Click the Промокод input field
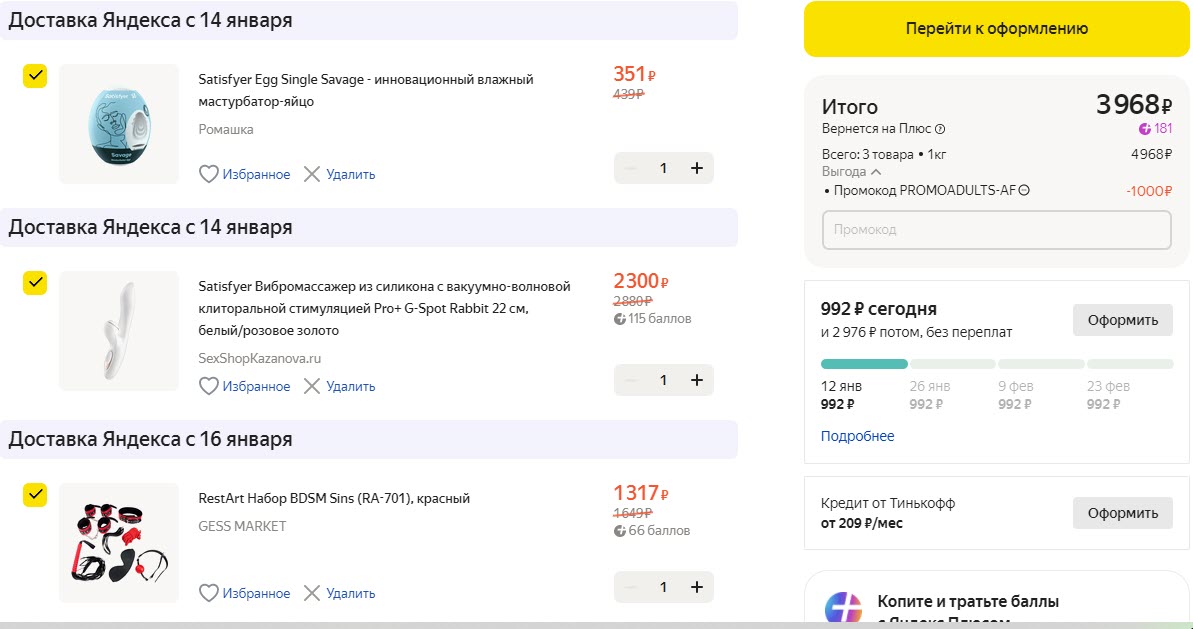 pos(996,230)
